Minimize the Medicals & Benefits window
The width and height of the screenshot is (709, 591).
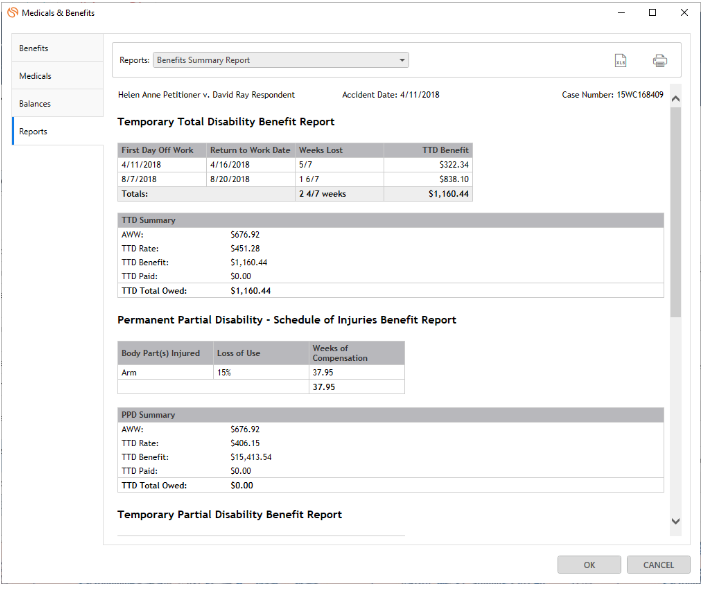coord(621,13)
